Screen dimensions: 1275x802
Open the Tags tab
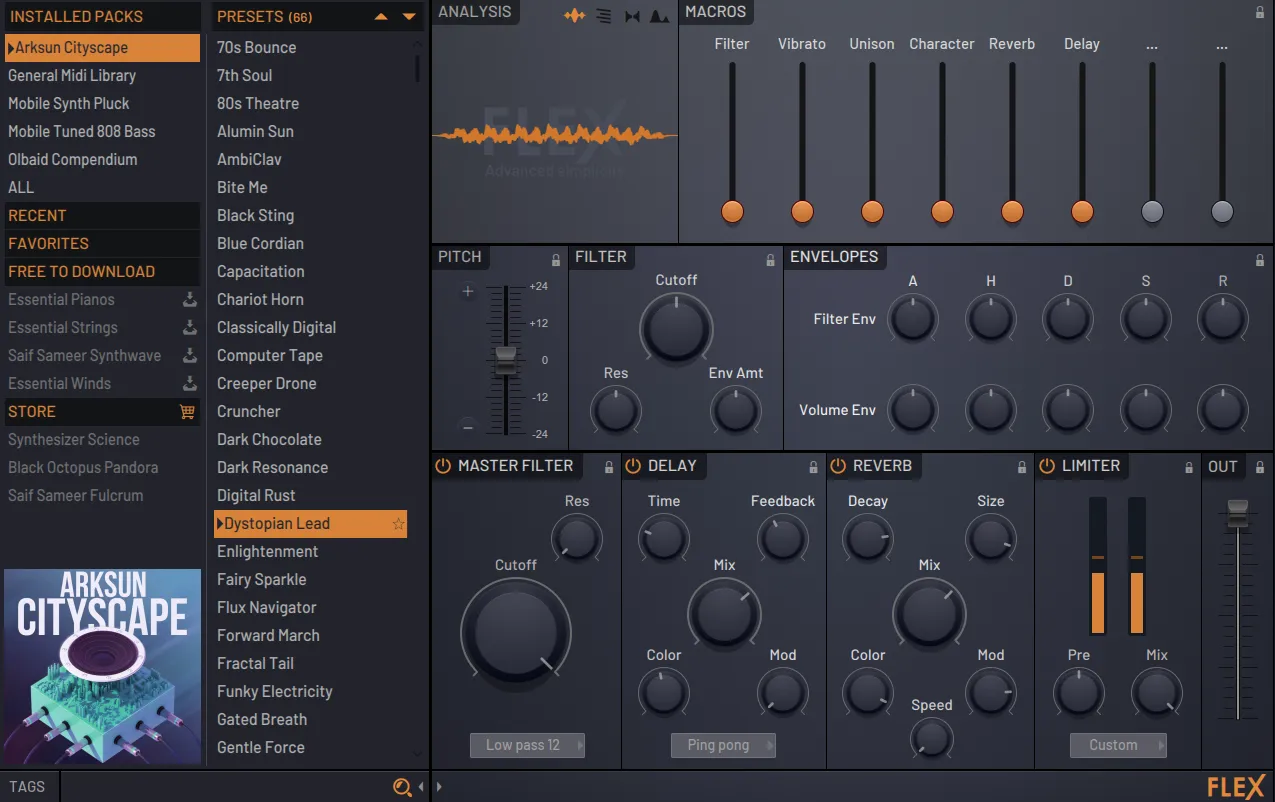[28, 787]
